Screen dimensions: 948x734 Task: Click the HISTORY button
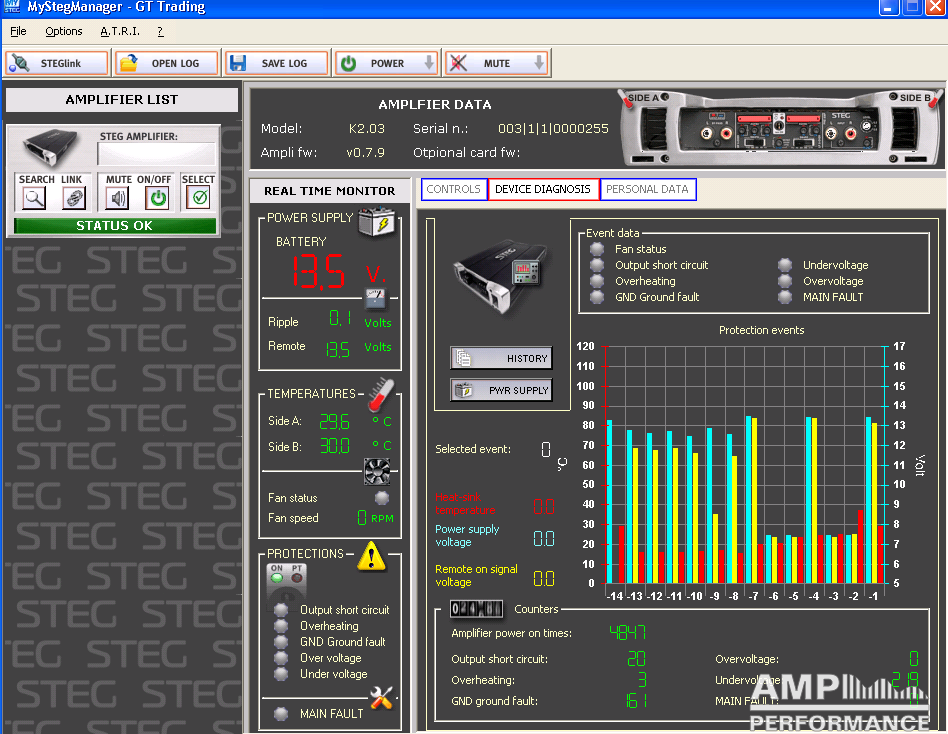501,358
